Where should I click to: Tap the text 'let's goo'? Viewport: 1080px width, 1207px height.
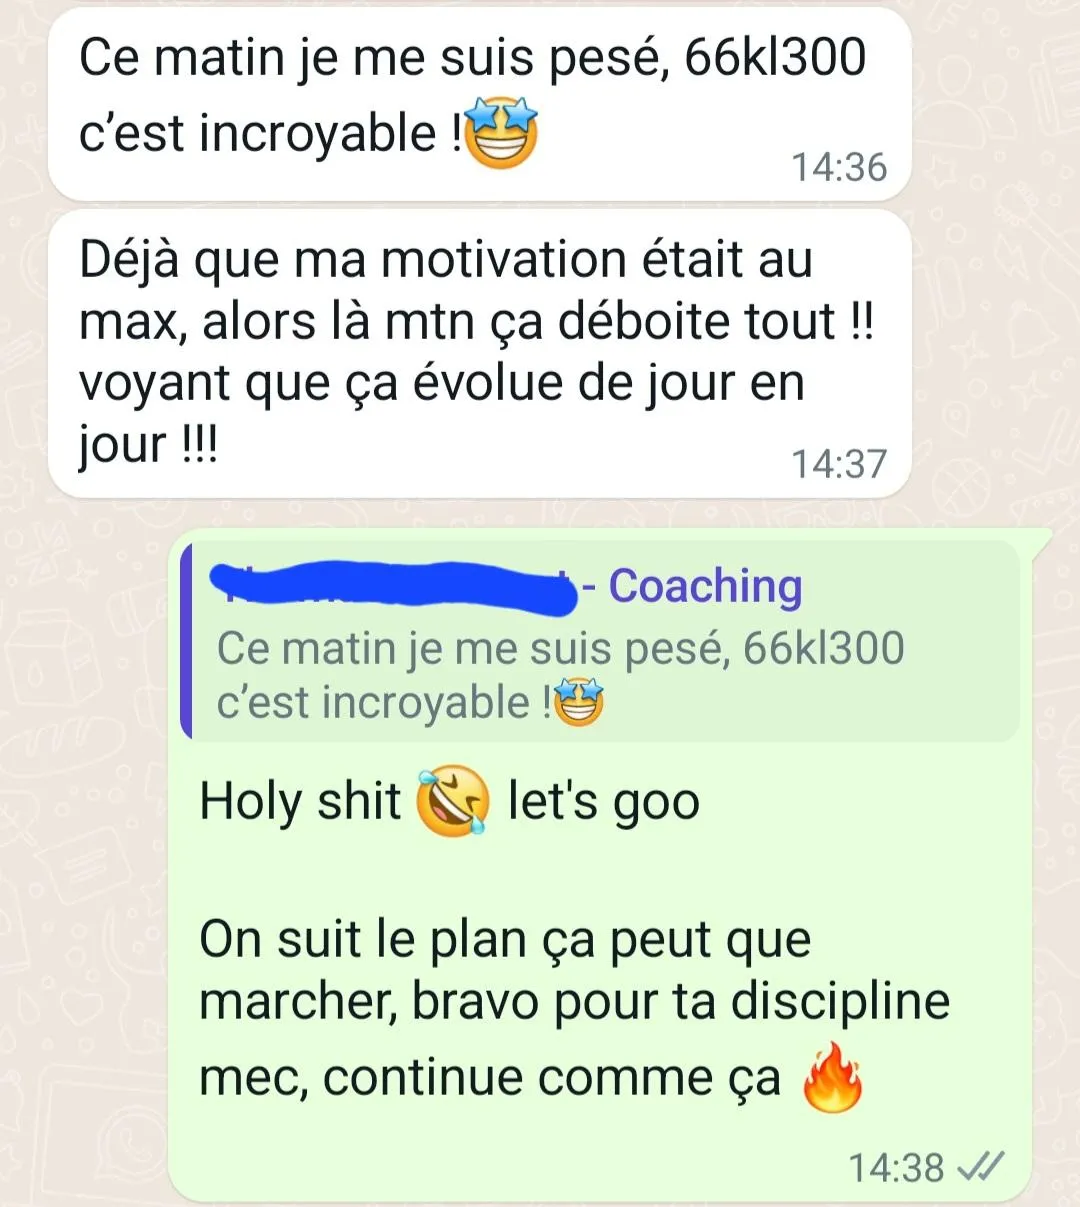604,801
